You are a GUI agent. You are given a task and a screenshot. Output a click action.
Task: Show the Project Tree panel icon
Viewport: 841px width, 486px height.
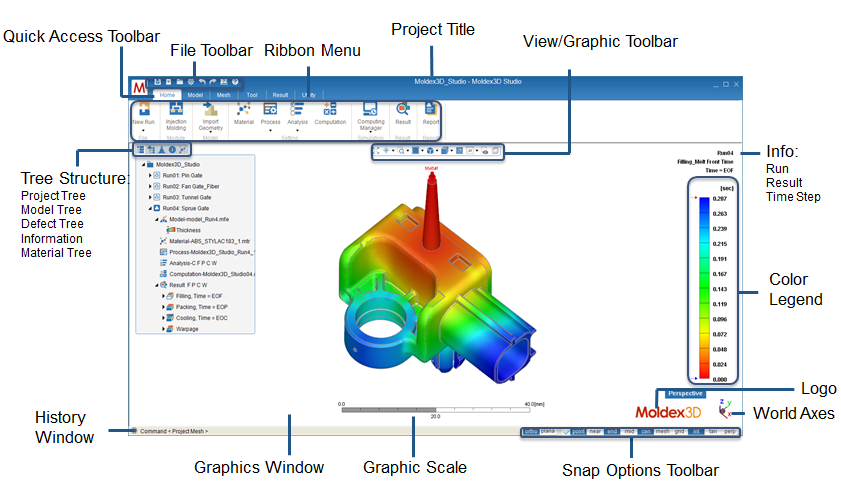141,150
